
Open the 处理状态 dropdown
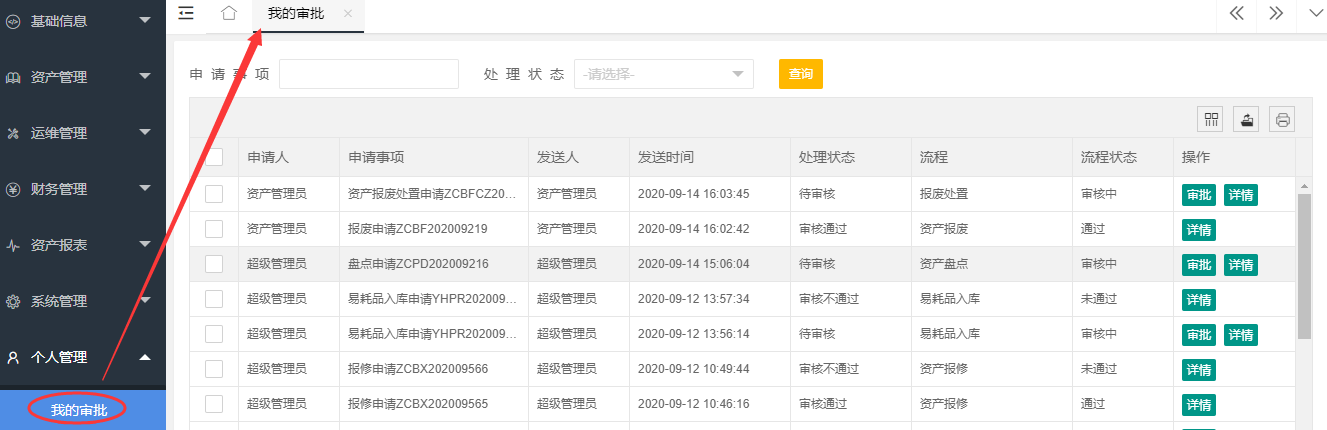[663, 74]
